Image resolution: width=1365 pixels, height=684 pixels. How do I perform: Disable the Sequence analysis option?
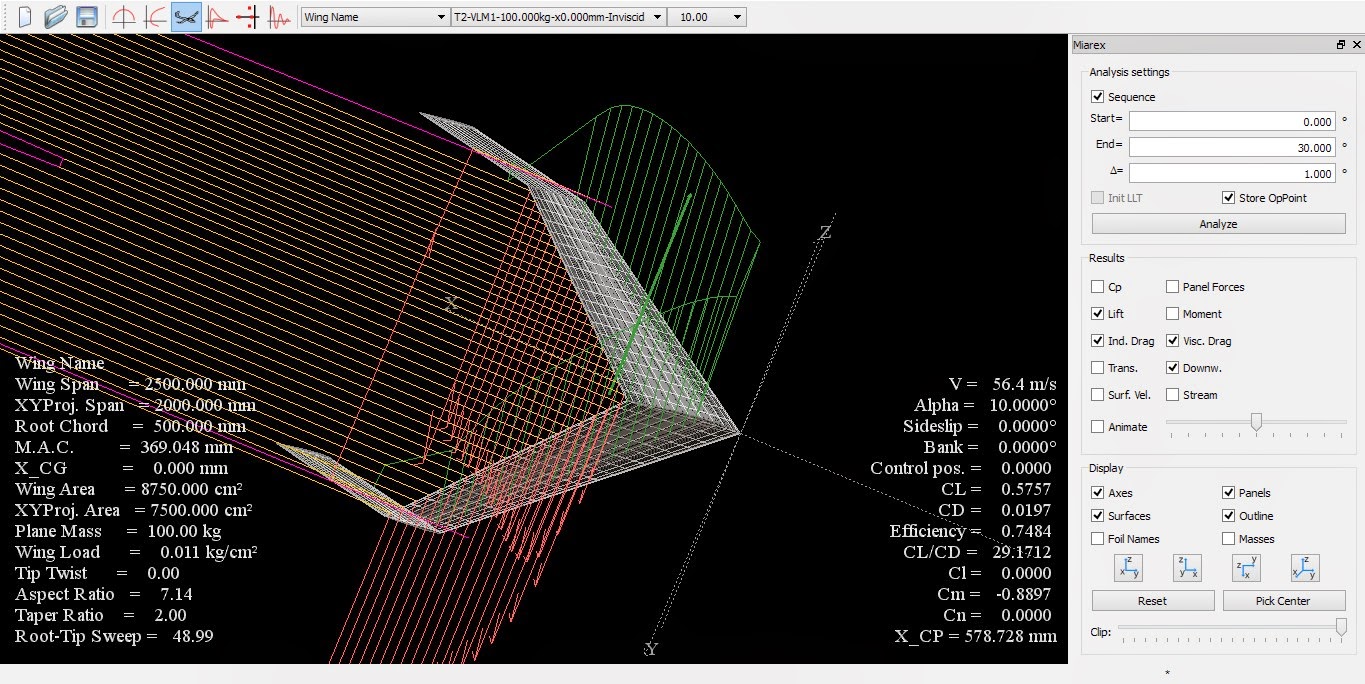1097,96
